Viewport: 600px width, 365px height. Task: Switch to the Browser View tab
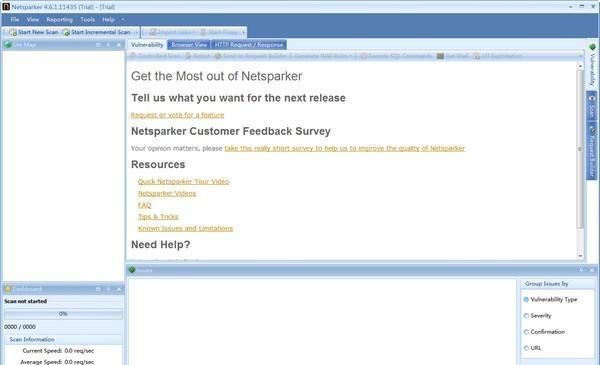pyautogui.click(x=189, y=45)
